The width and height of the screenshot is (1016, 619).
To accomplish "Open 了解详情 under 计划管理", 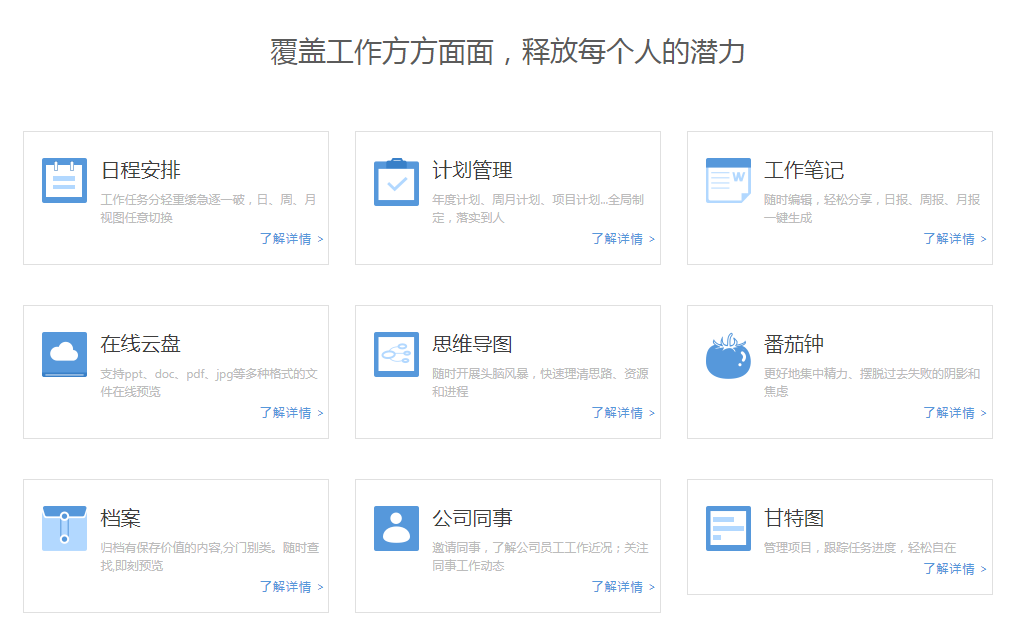I will [624, 239].
